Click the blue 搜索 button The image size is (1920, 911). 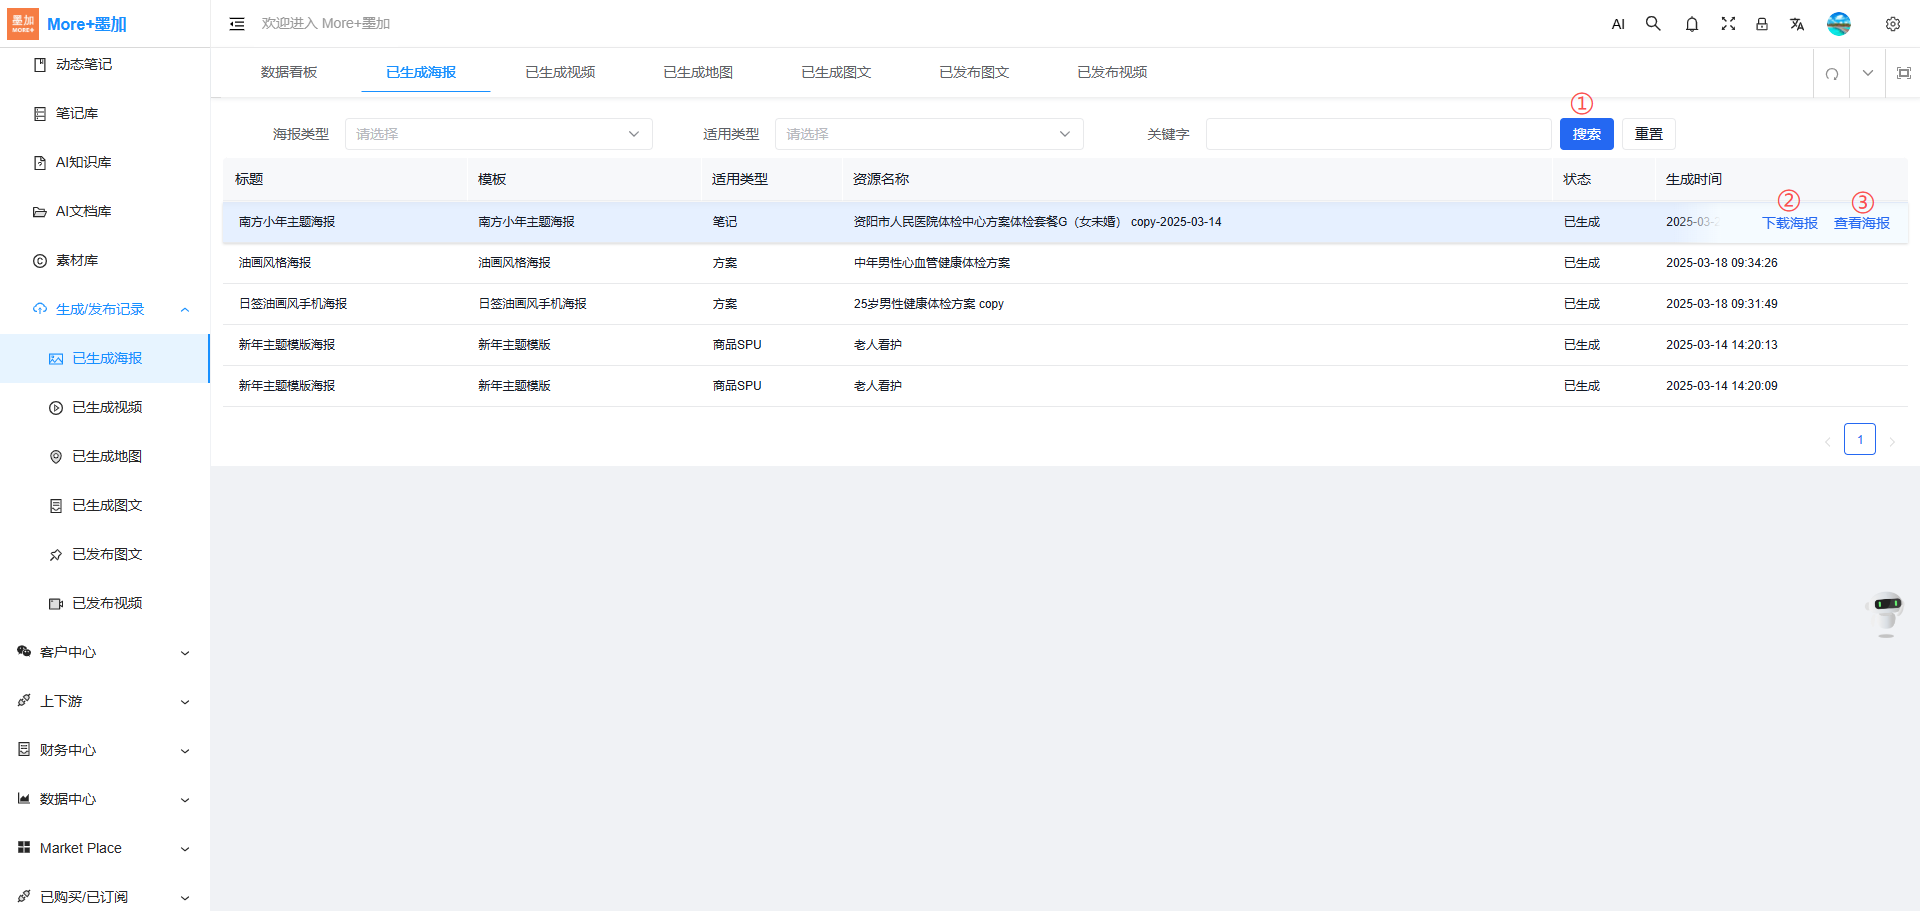(x=1586, y=134)
